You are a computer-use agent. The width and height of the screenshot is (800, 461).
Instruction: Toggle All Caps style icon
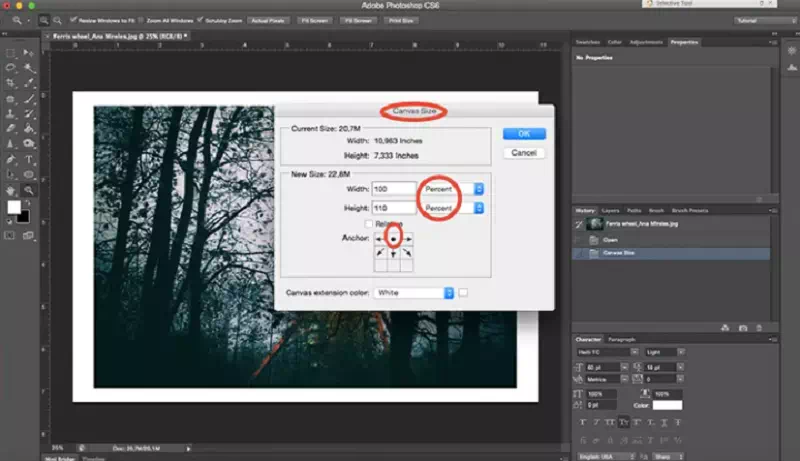(x=610, y=422)
